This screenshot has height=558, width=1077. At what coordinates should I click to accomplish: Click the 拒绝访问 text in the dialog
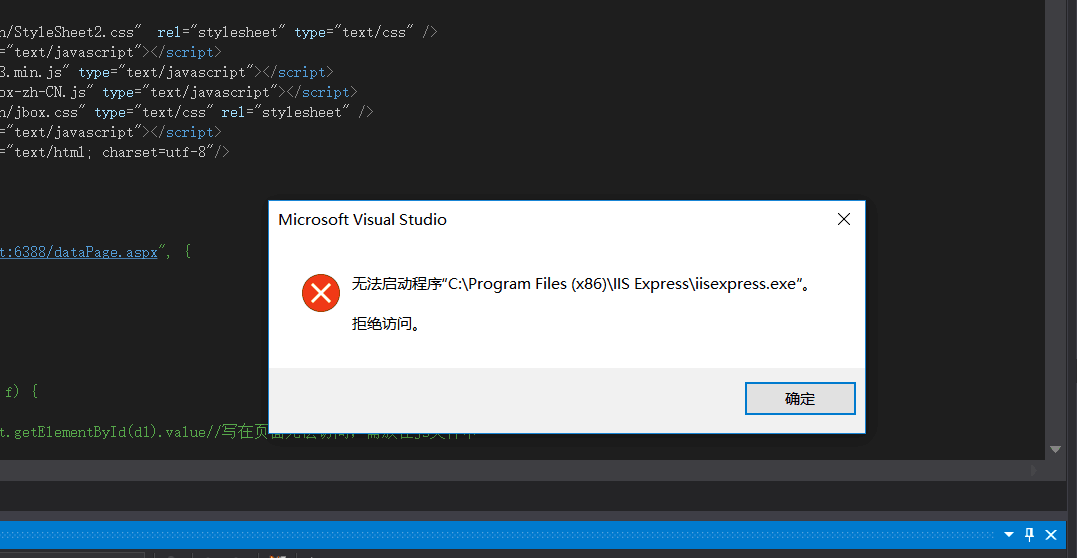tap(385, 324)
